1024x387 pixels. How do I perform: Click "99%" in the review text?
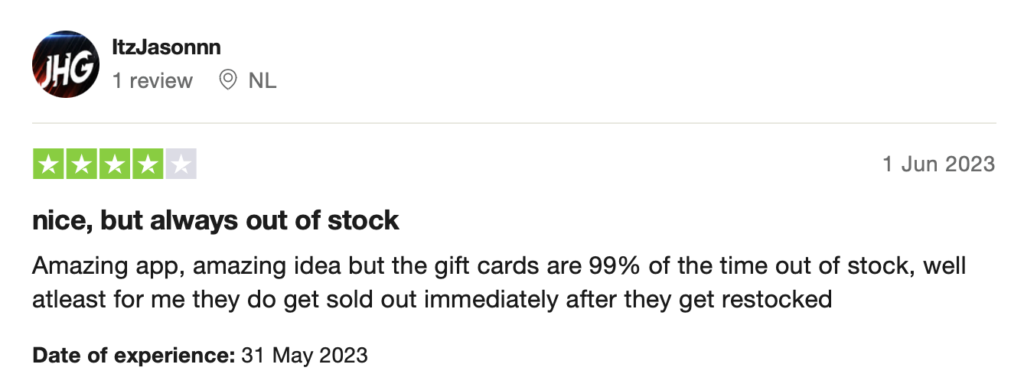(x=610, y=266)
